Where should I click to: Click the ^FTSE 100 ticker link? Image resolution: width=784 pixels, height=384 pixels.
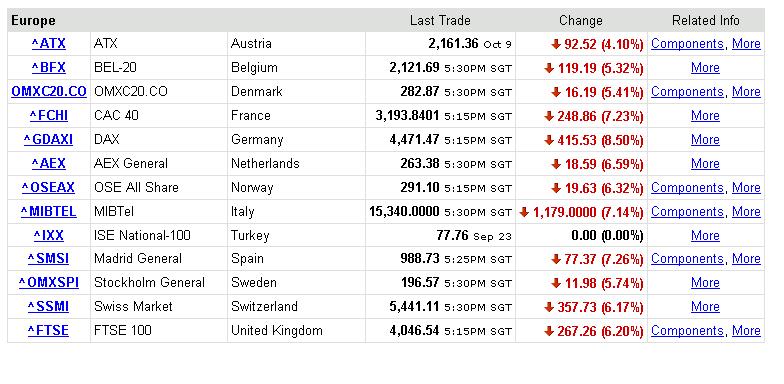(48, 330)
